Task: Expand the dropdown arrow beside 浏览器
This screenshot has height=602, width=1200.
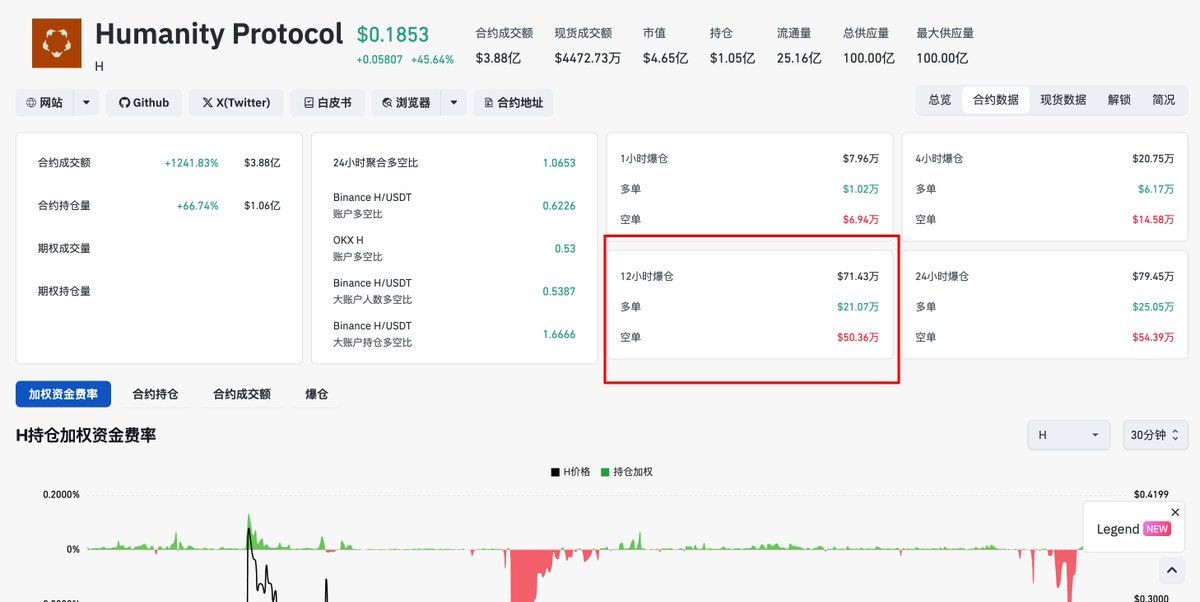Action: coord(453,102)
